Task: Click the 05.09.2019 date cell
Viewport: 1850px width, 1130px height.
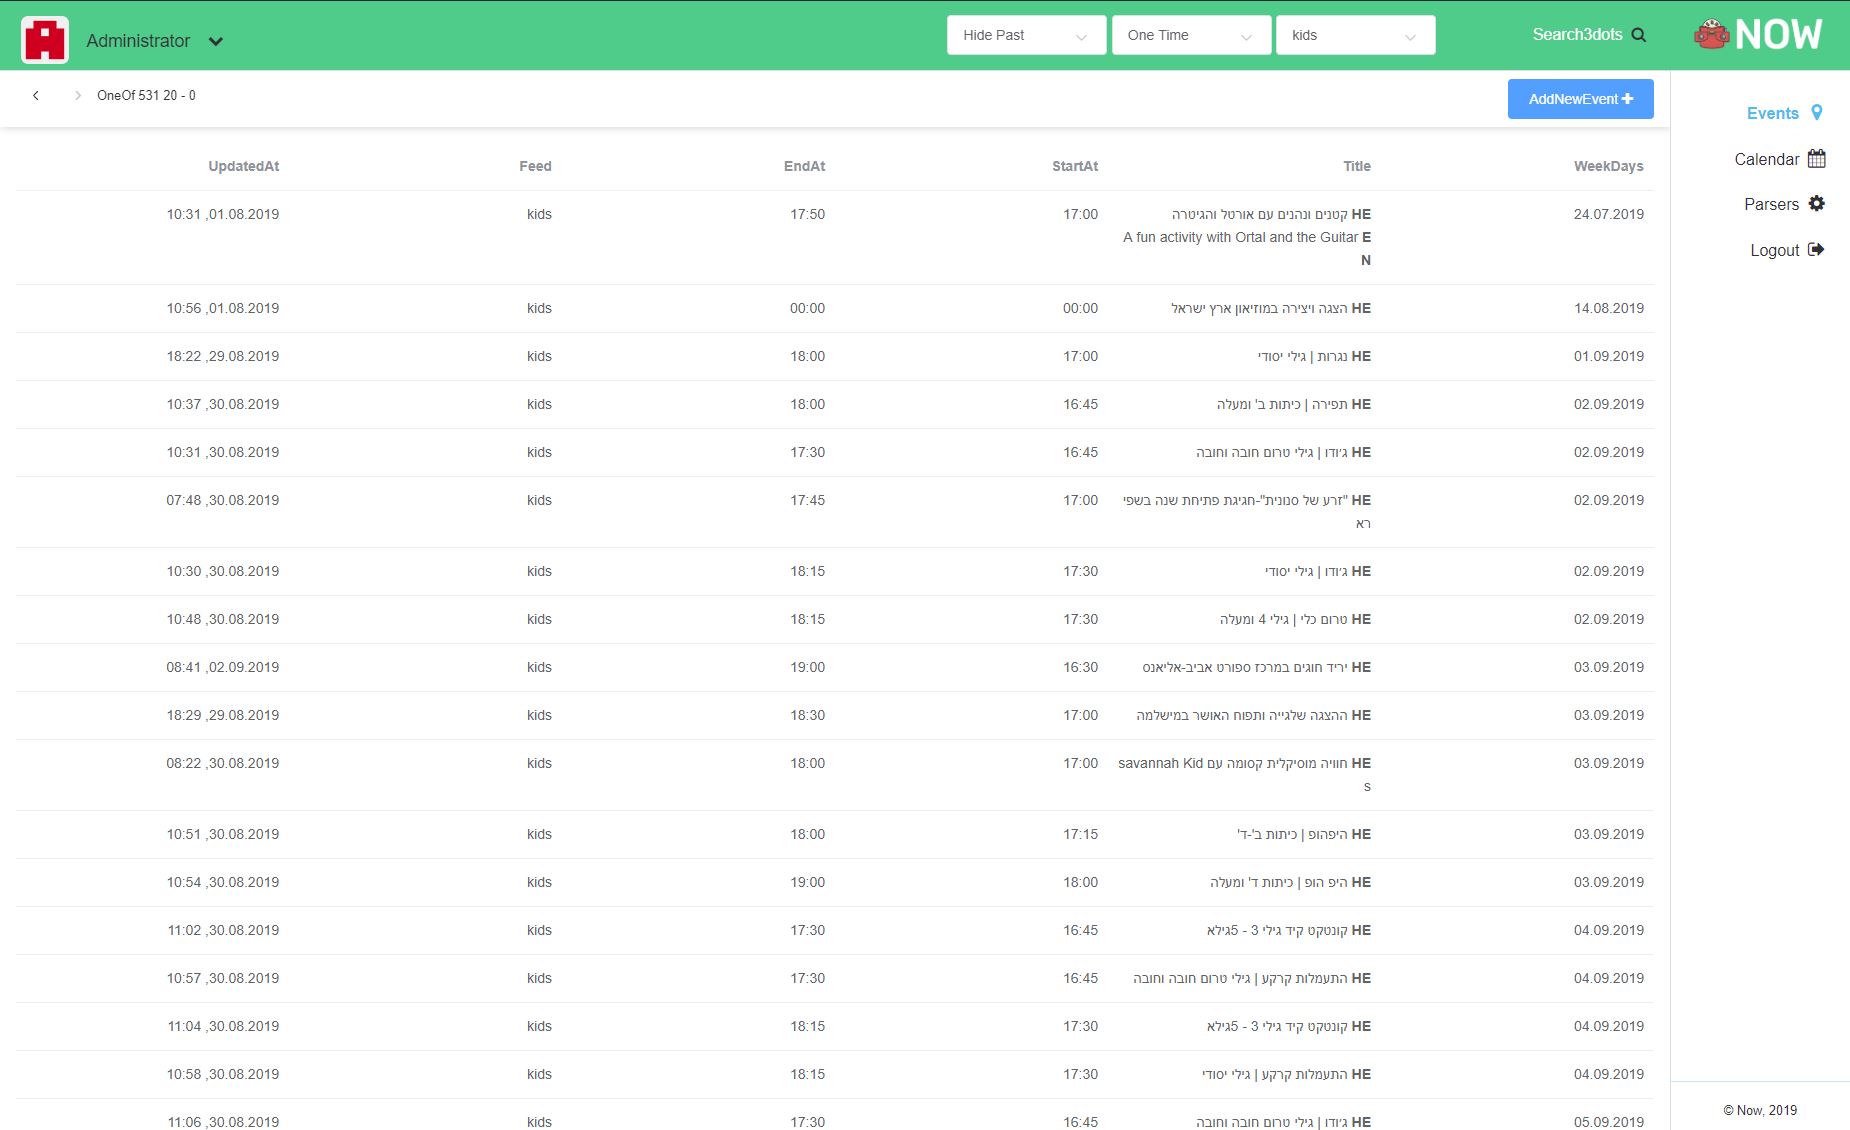Action: click(1608, 1122)
